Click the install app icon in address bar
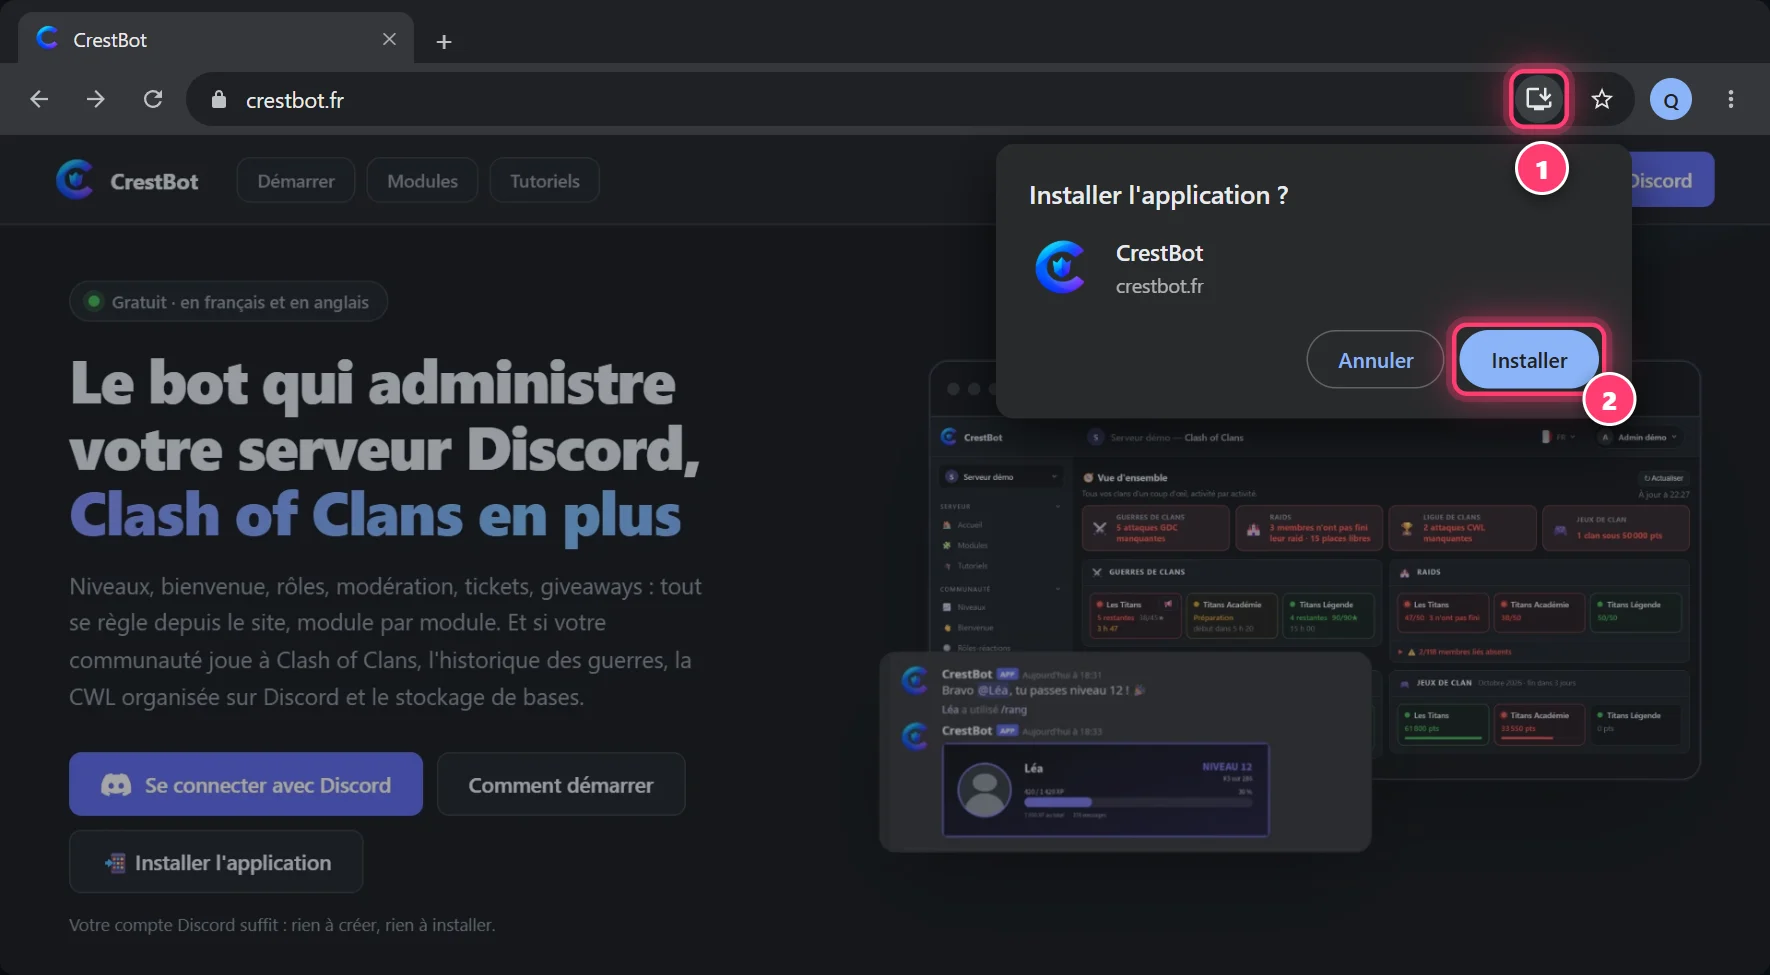 [x=1538, y=99]
